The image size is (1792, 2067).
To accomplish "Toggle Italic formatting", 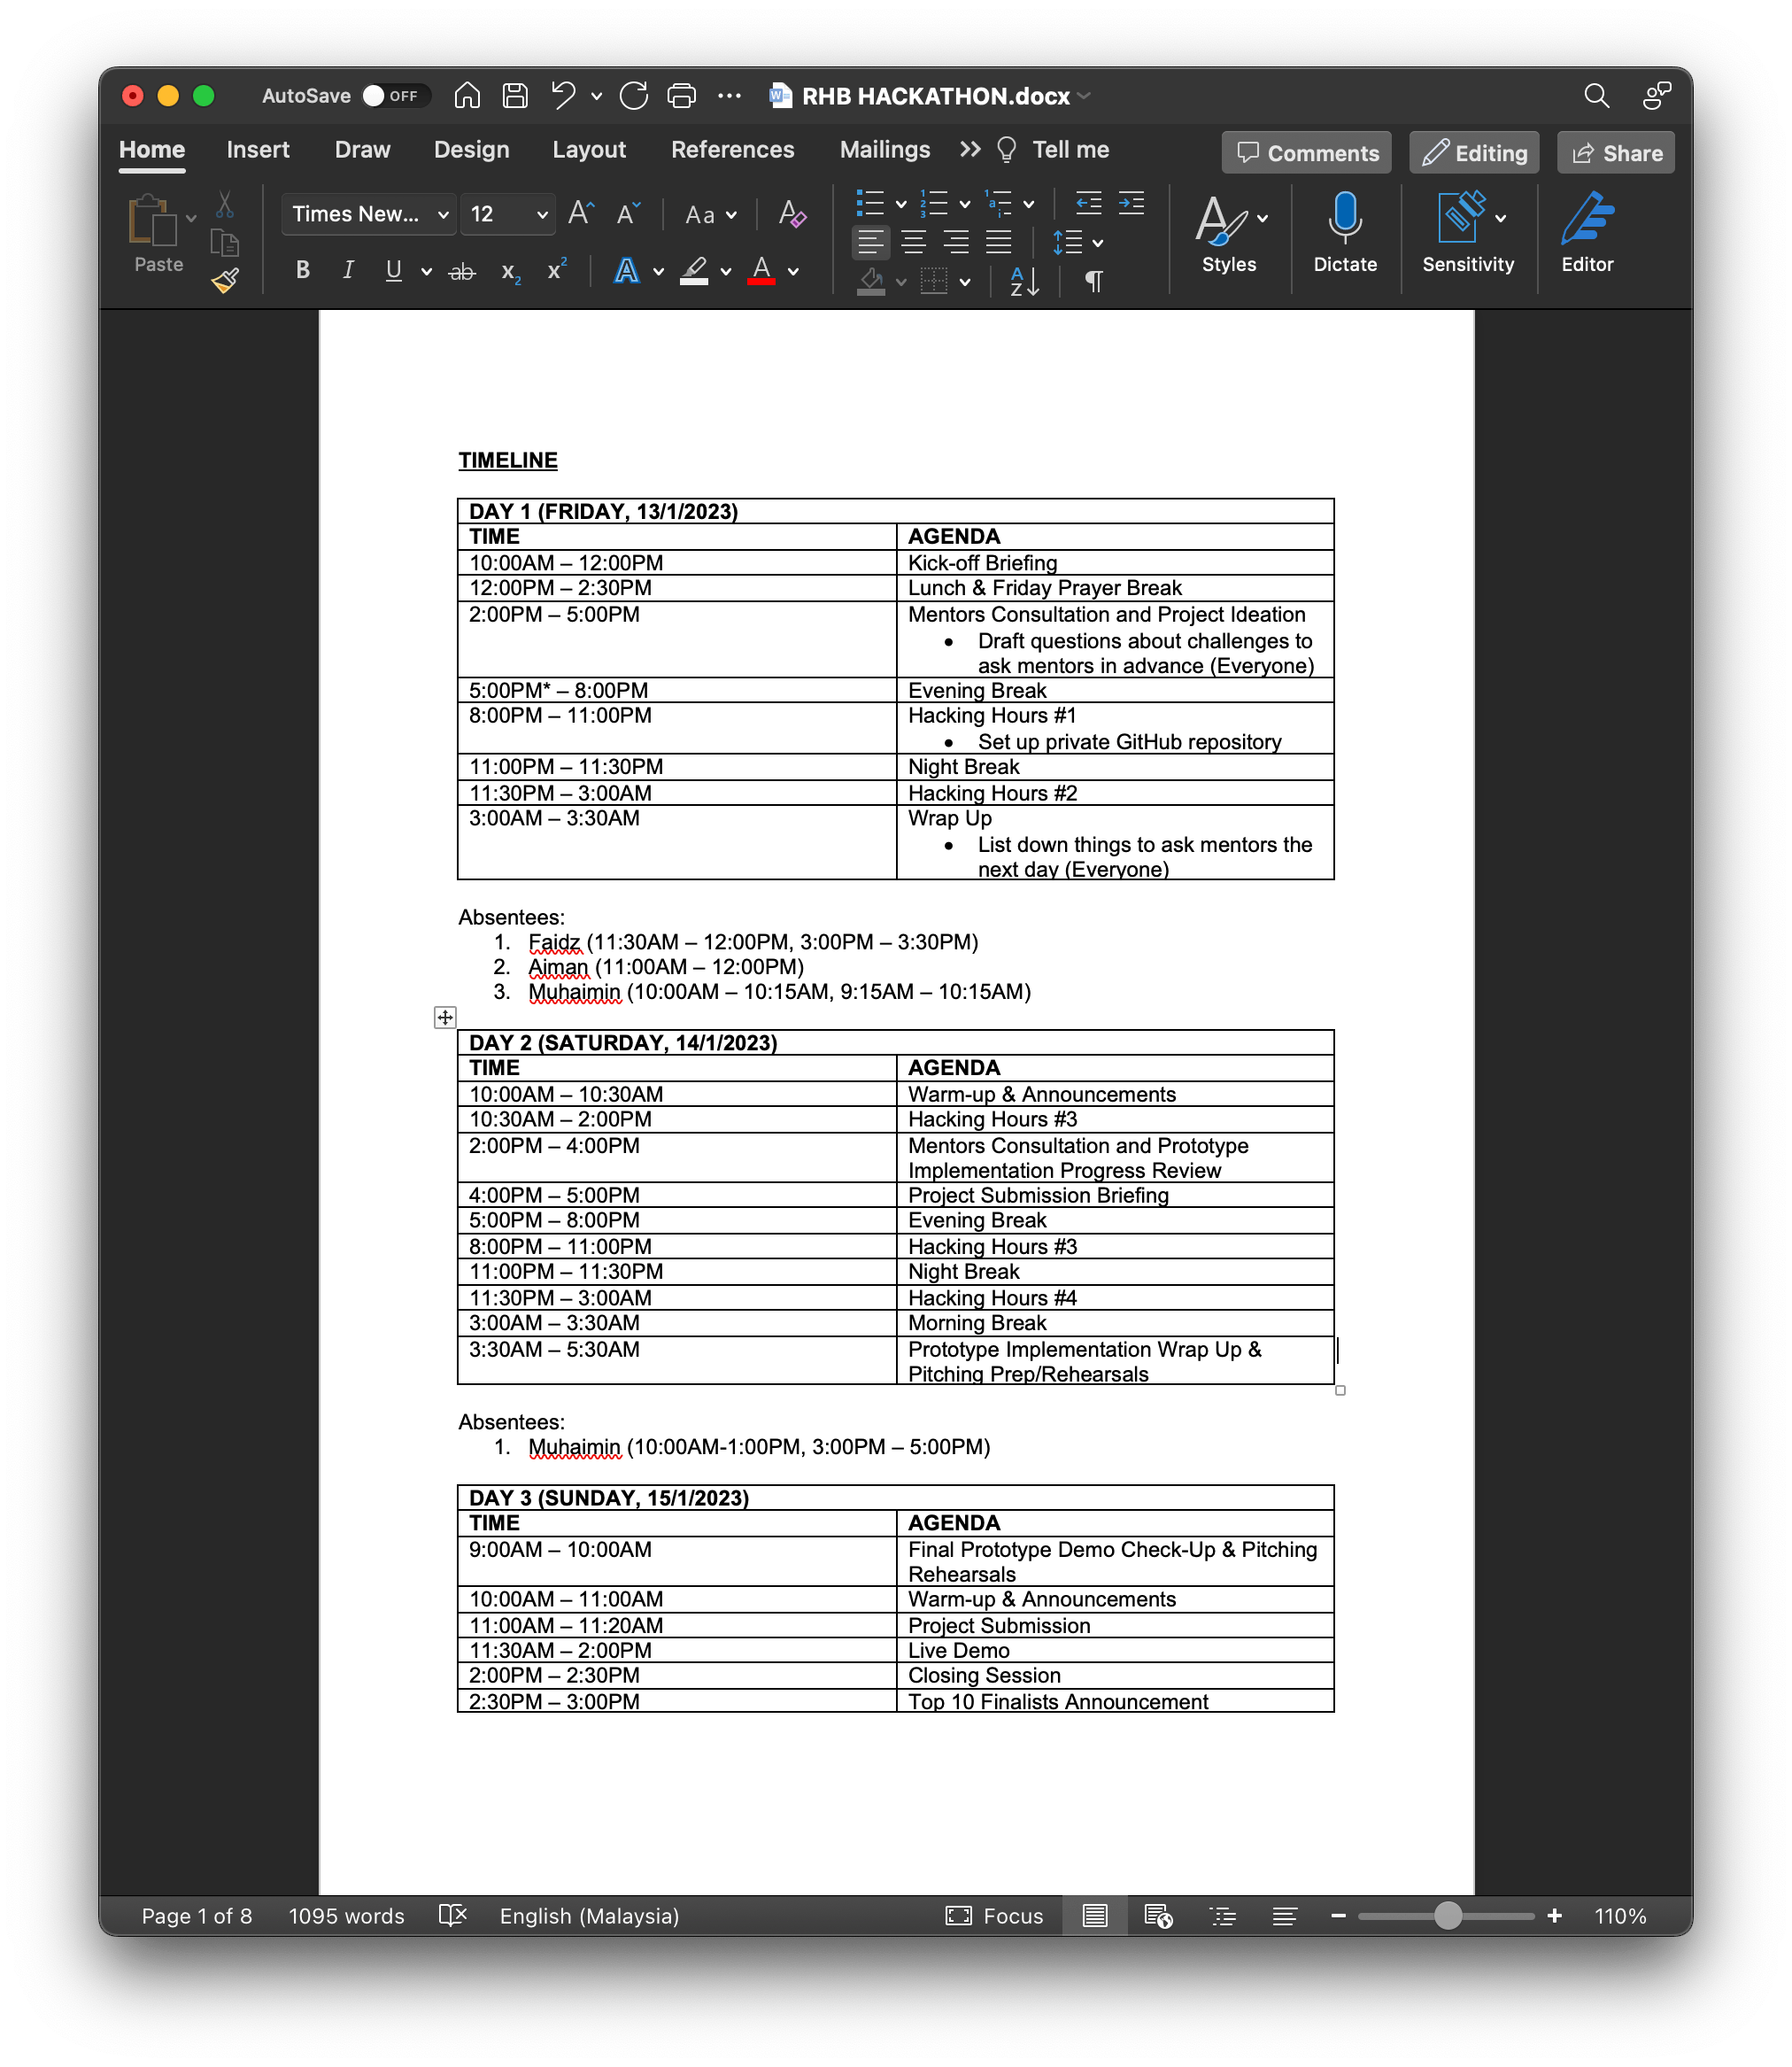I will click(x=348, y=271).
